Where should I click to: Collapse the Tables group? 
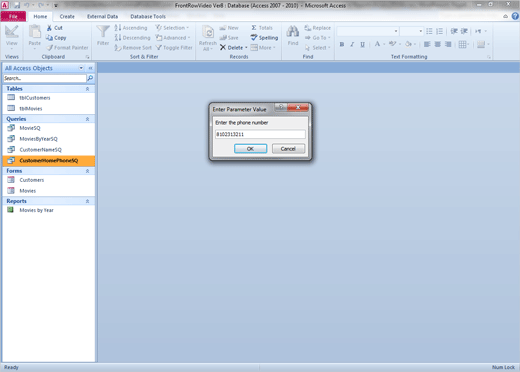pyautogui.click(x=87, y=89)
